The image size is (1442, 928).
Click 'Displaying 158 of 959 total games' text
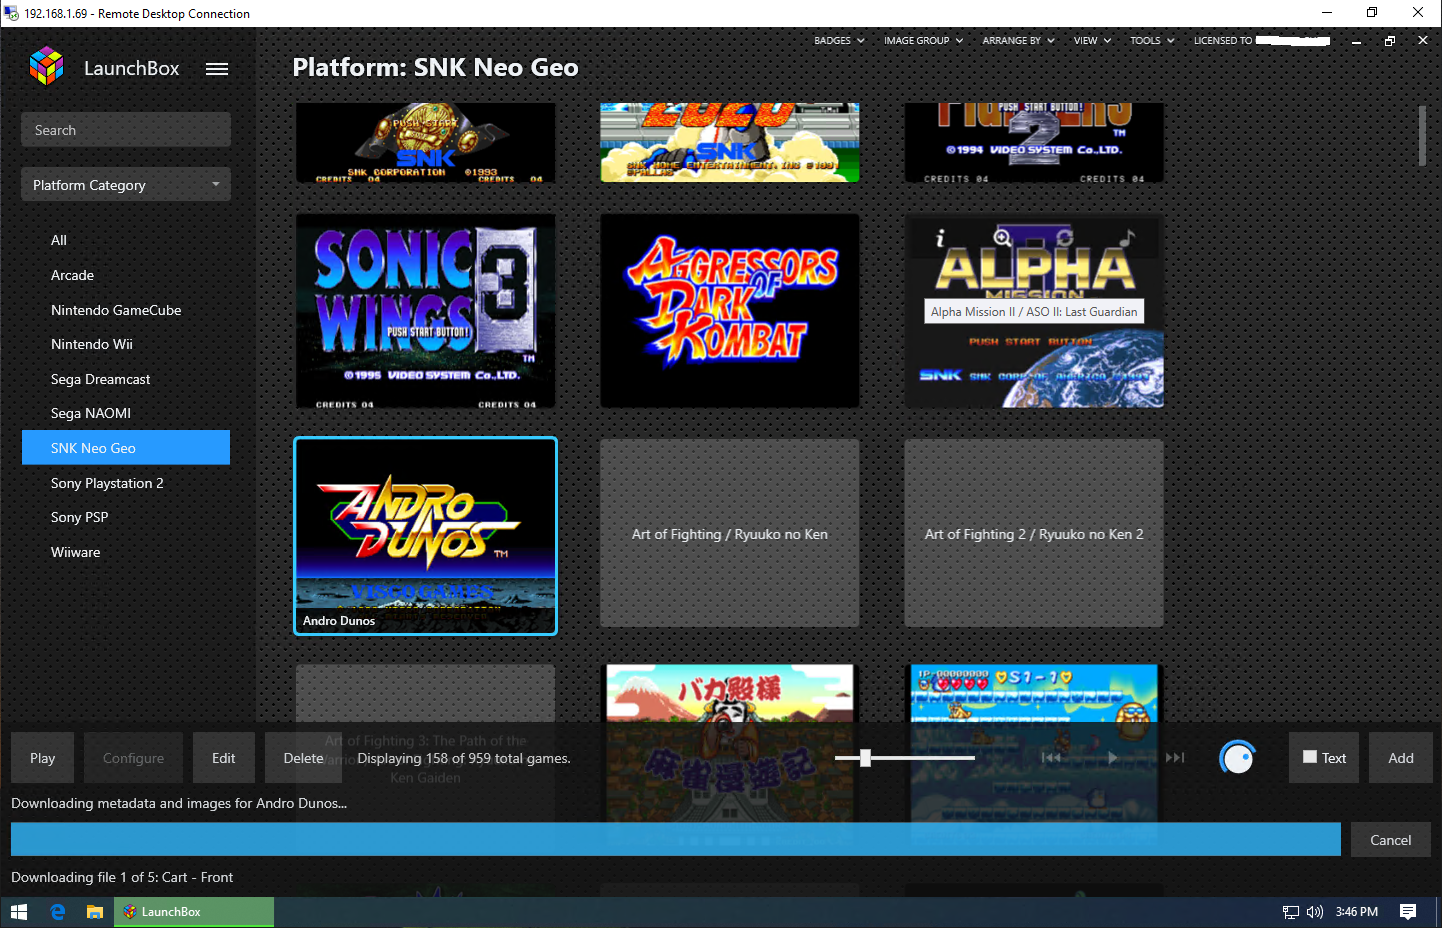(x=464, y=759)
